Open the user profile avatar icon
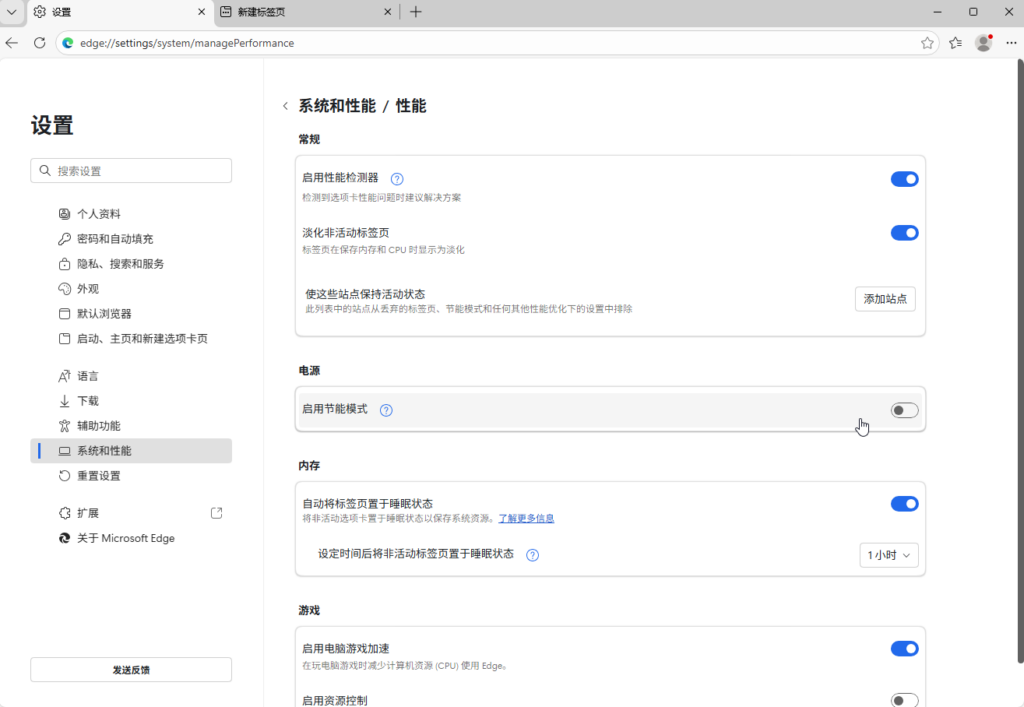This screenshot has height=707, width=1024. point(983,43)
